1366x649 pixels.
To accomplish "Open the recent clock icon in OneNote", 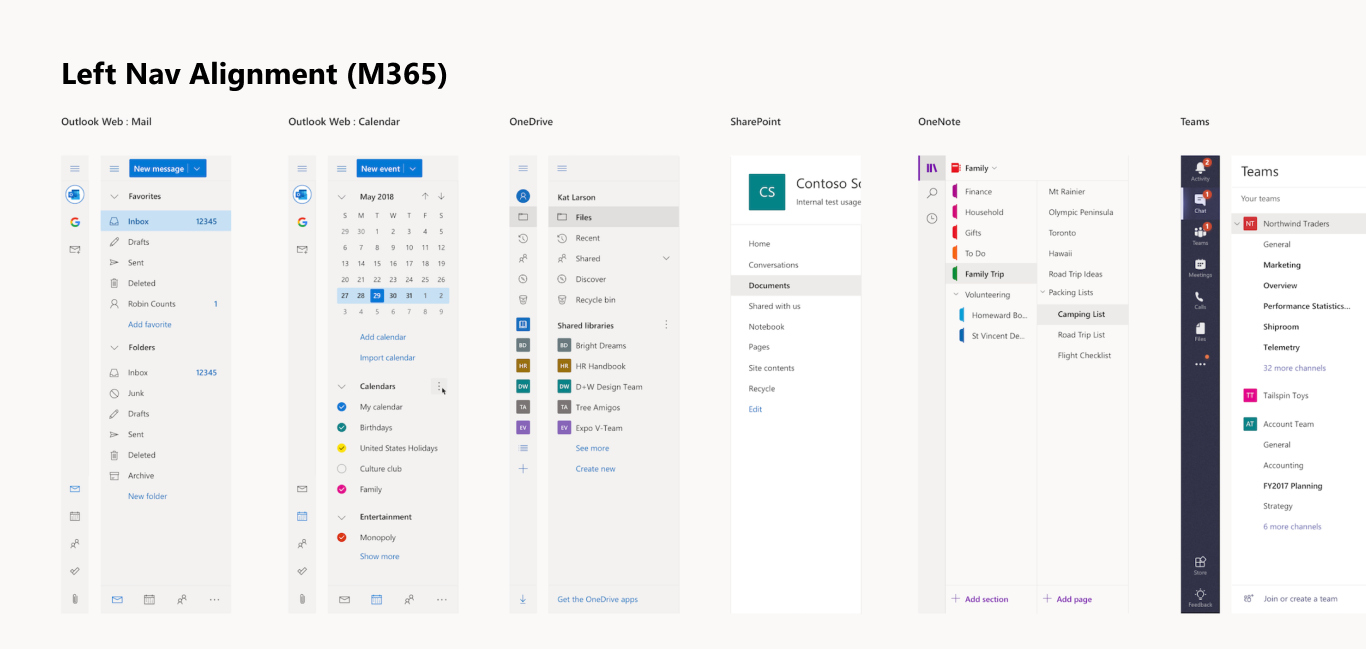I will (x=932, y=218).
